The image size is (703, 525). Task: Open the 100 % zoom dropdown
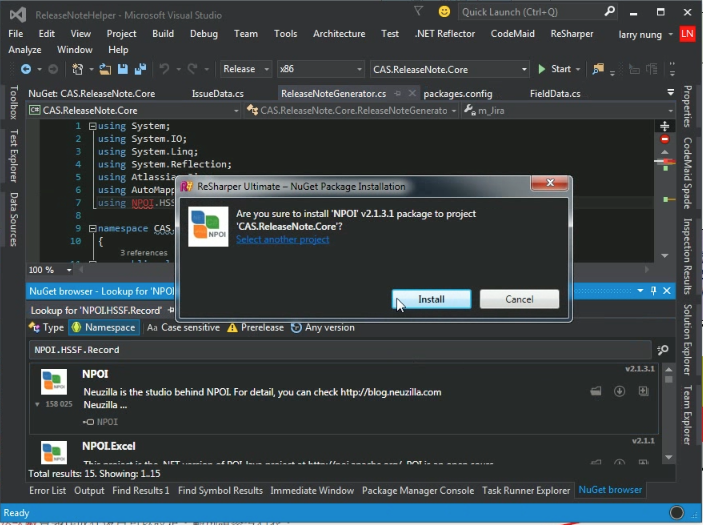[69, 270]
